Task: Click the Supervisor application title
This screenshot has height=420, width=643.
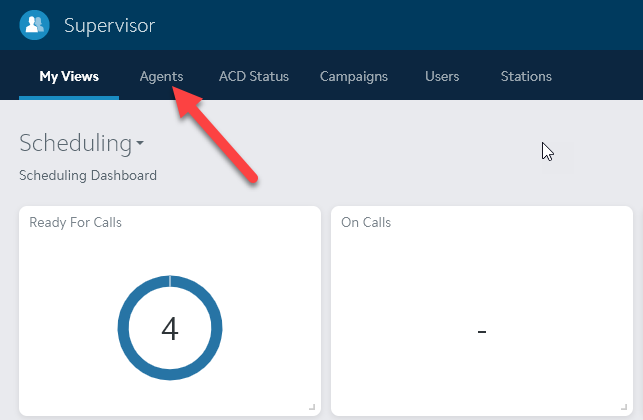Action: pyautogui.click(x=109, y=25)
